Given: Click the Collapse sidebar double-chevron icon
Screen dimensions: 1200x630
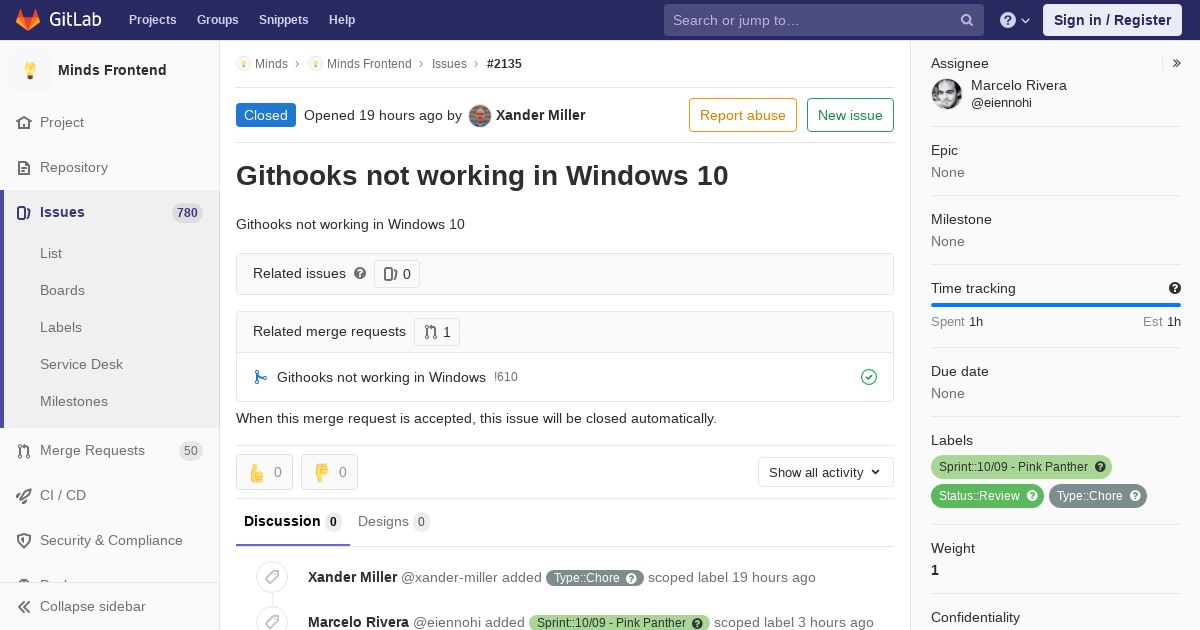Looking at the screenshot, I should (24, 606).
